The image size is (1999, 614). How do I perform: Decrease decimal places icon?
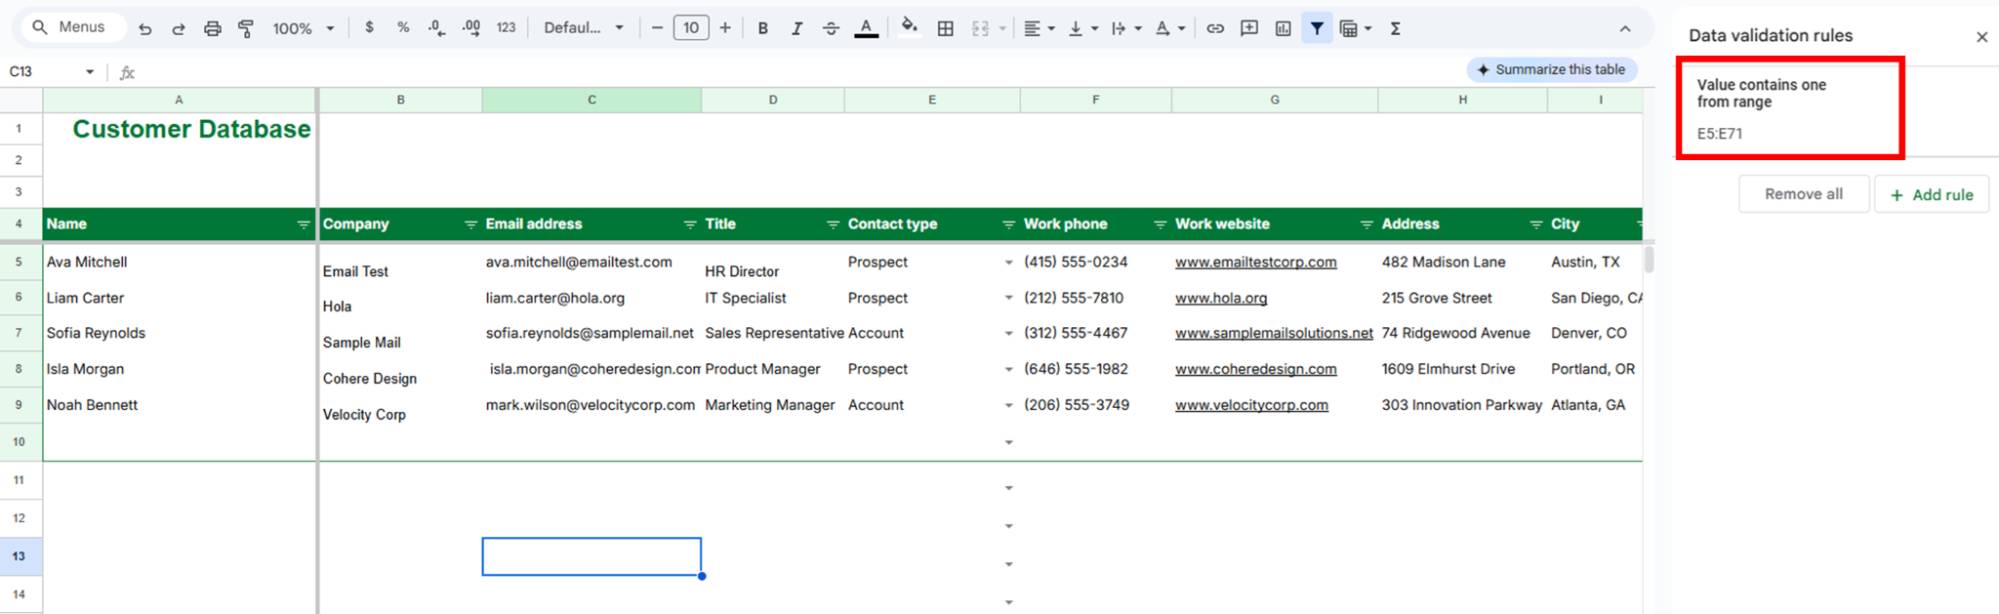[436, 28]
